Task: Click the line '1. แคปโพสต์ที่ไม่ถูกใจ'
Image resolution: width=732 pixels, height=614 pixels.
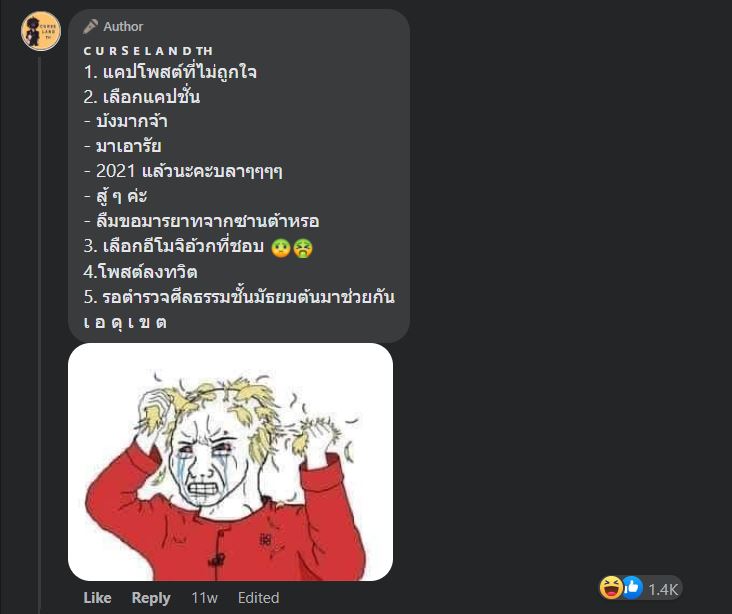Action: click(x=170, y=72)
